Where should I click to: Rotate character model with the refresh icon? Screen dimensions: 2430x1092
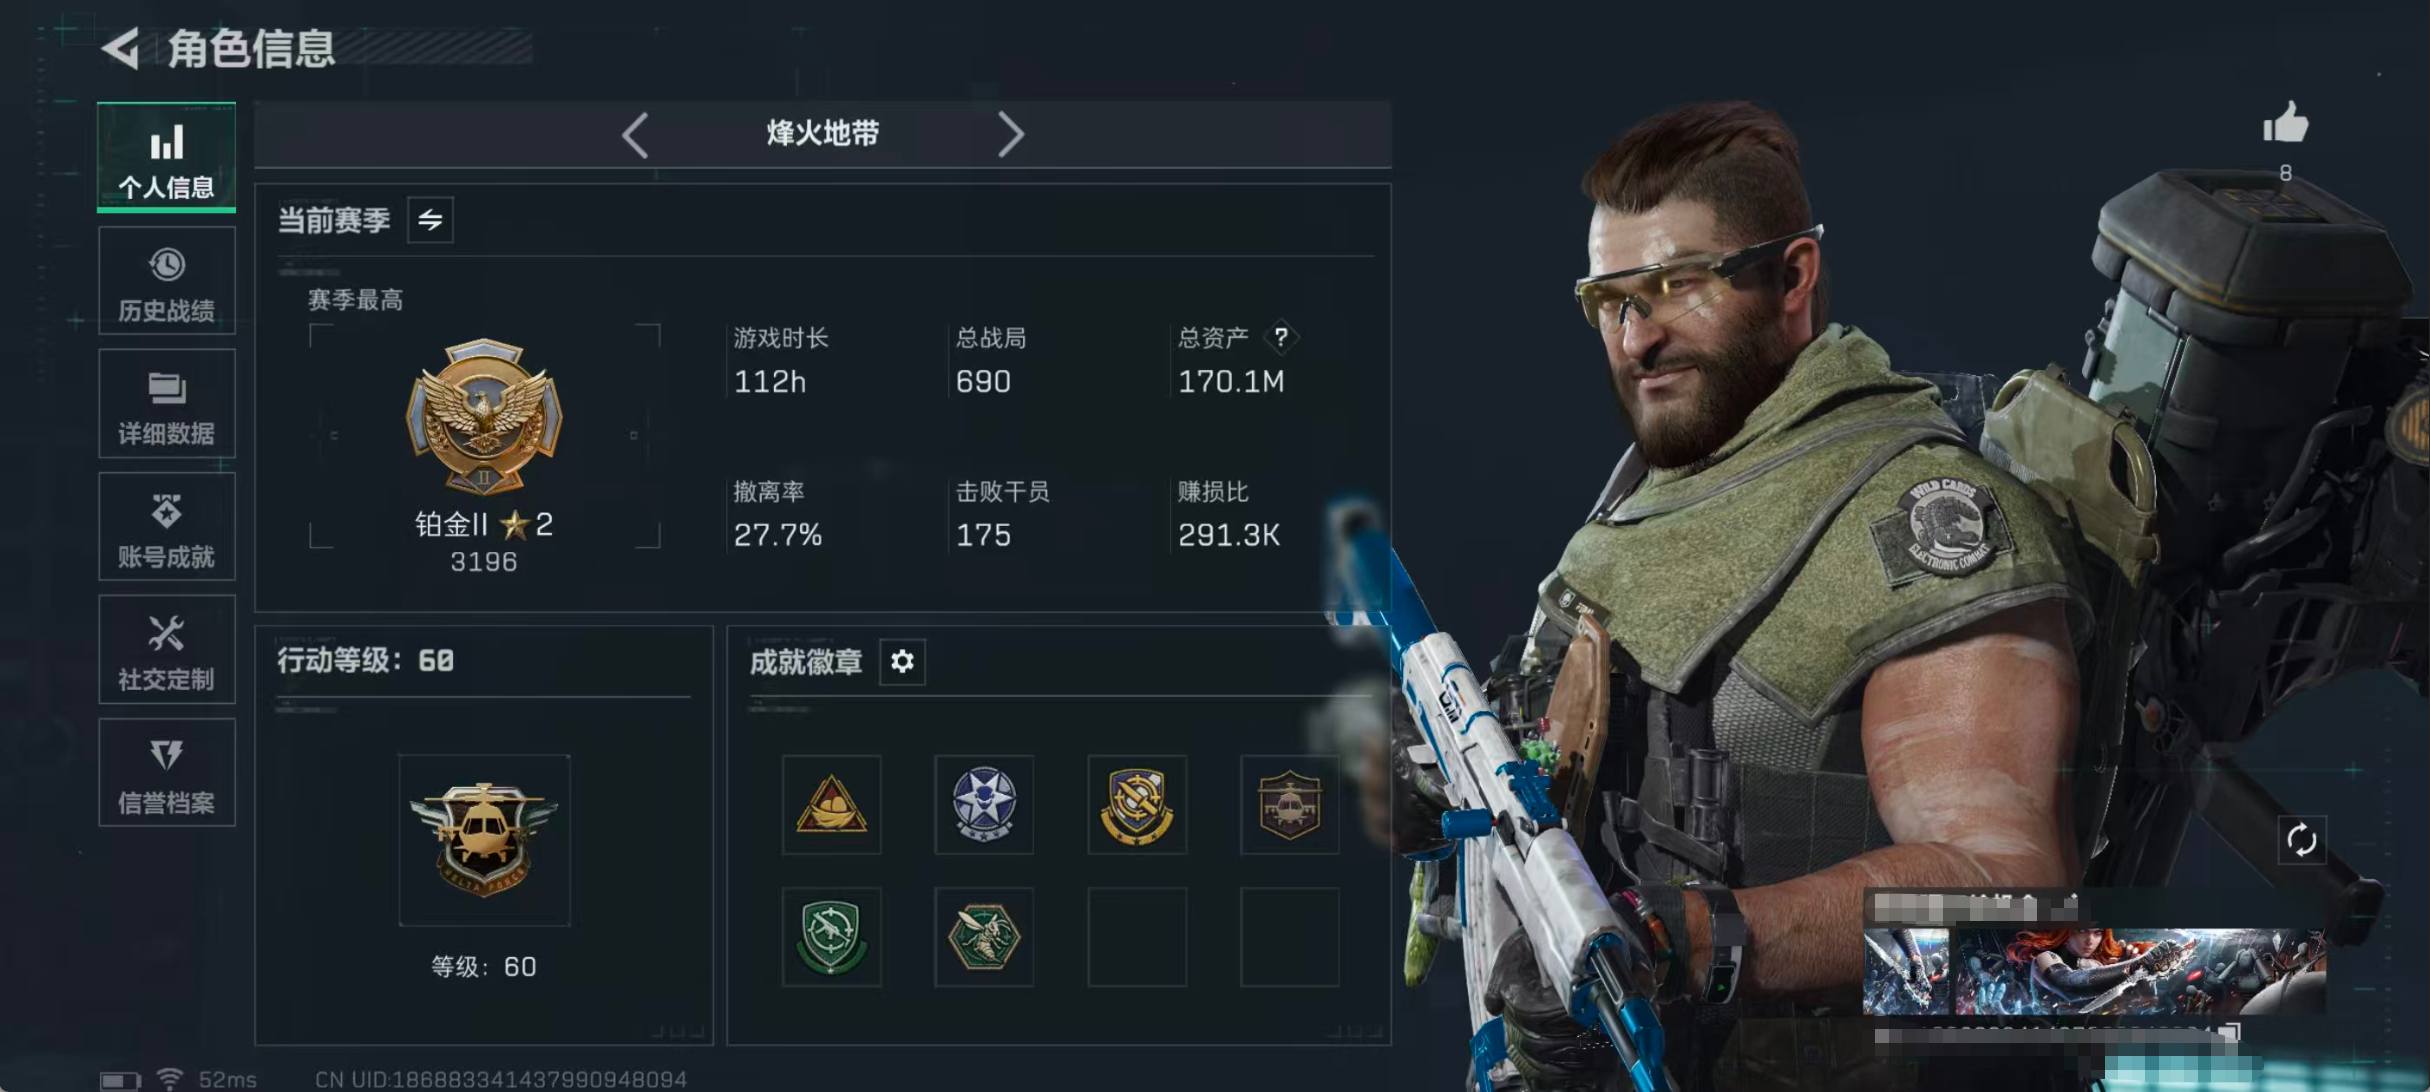(x=2301, y=840)
